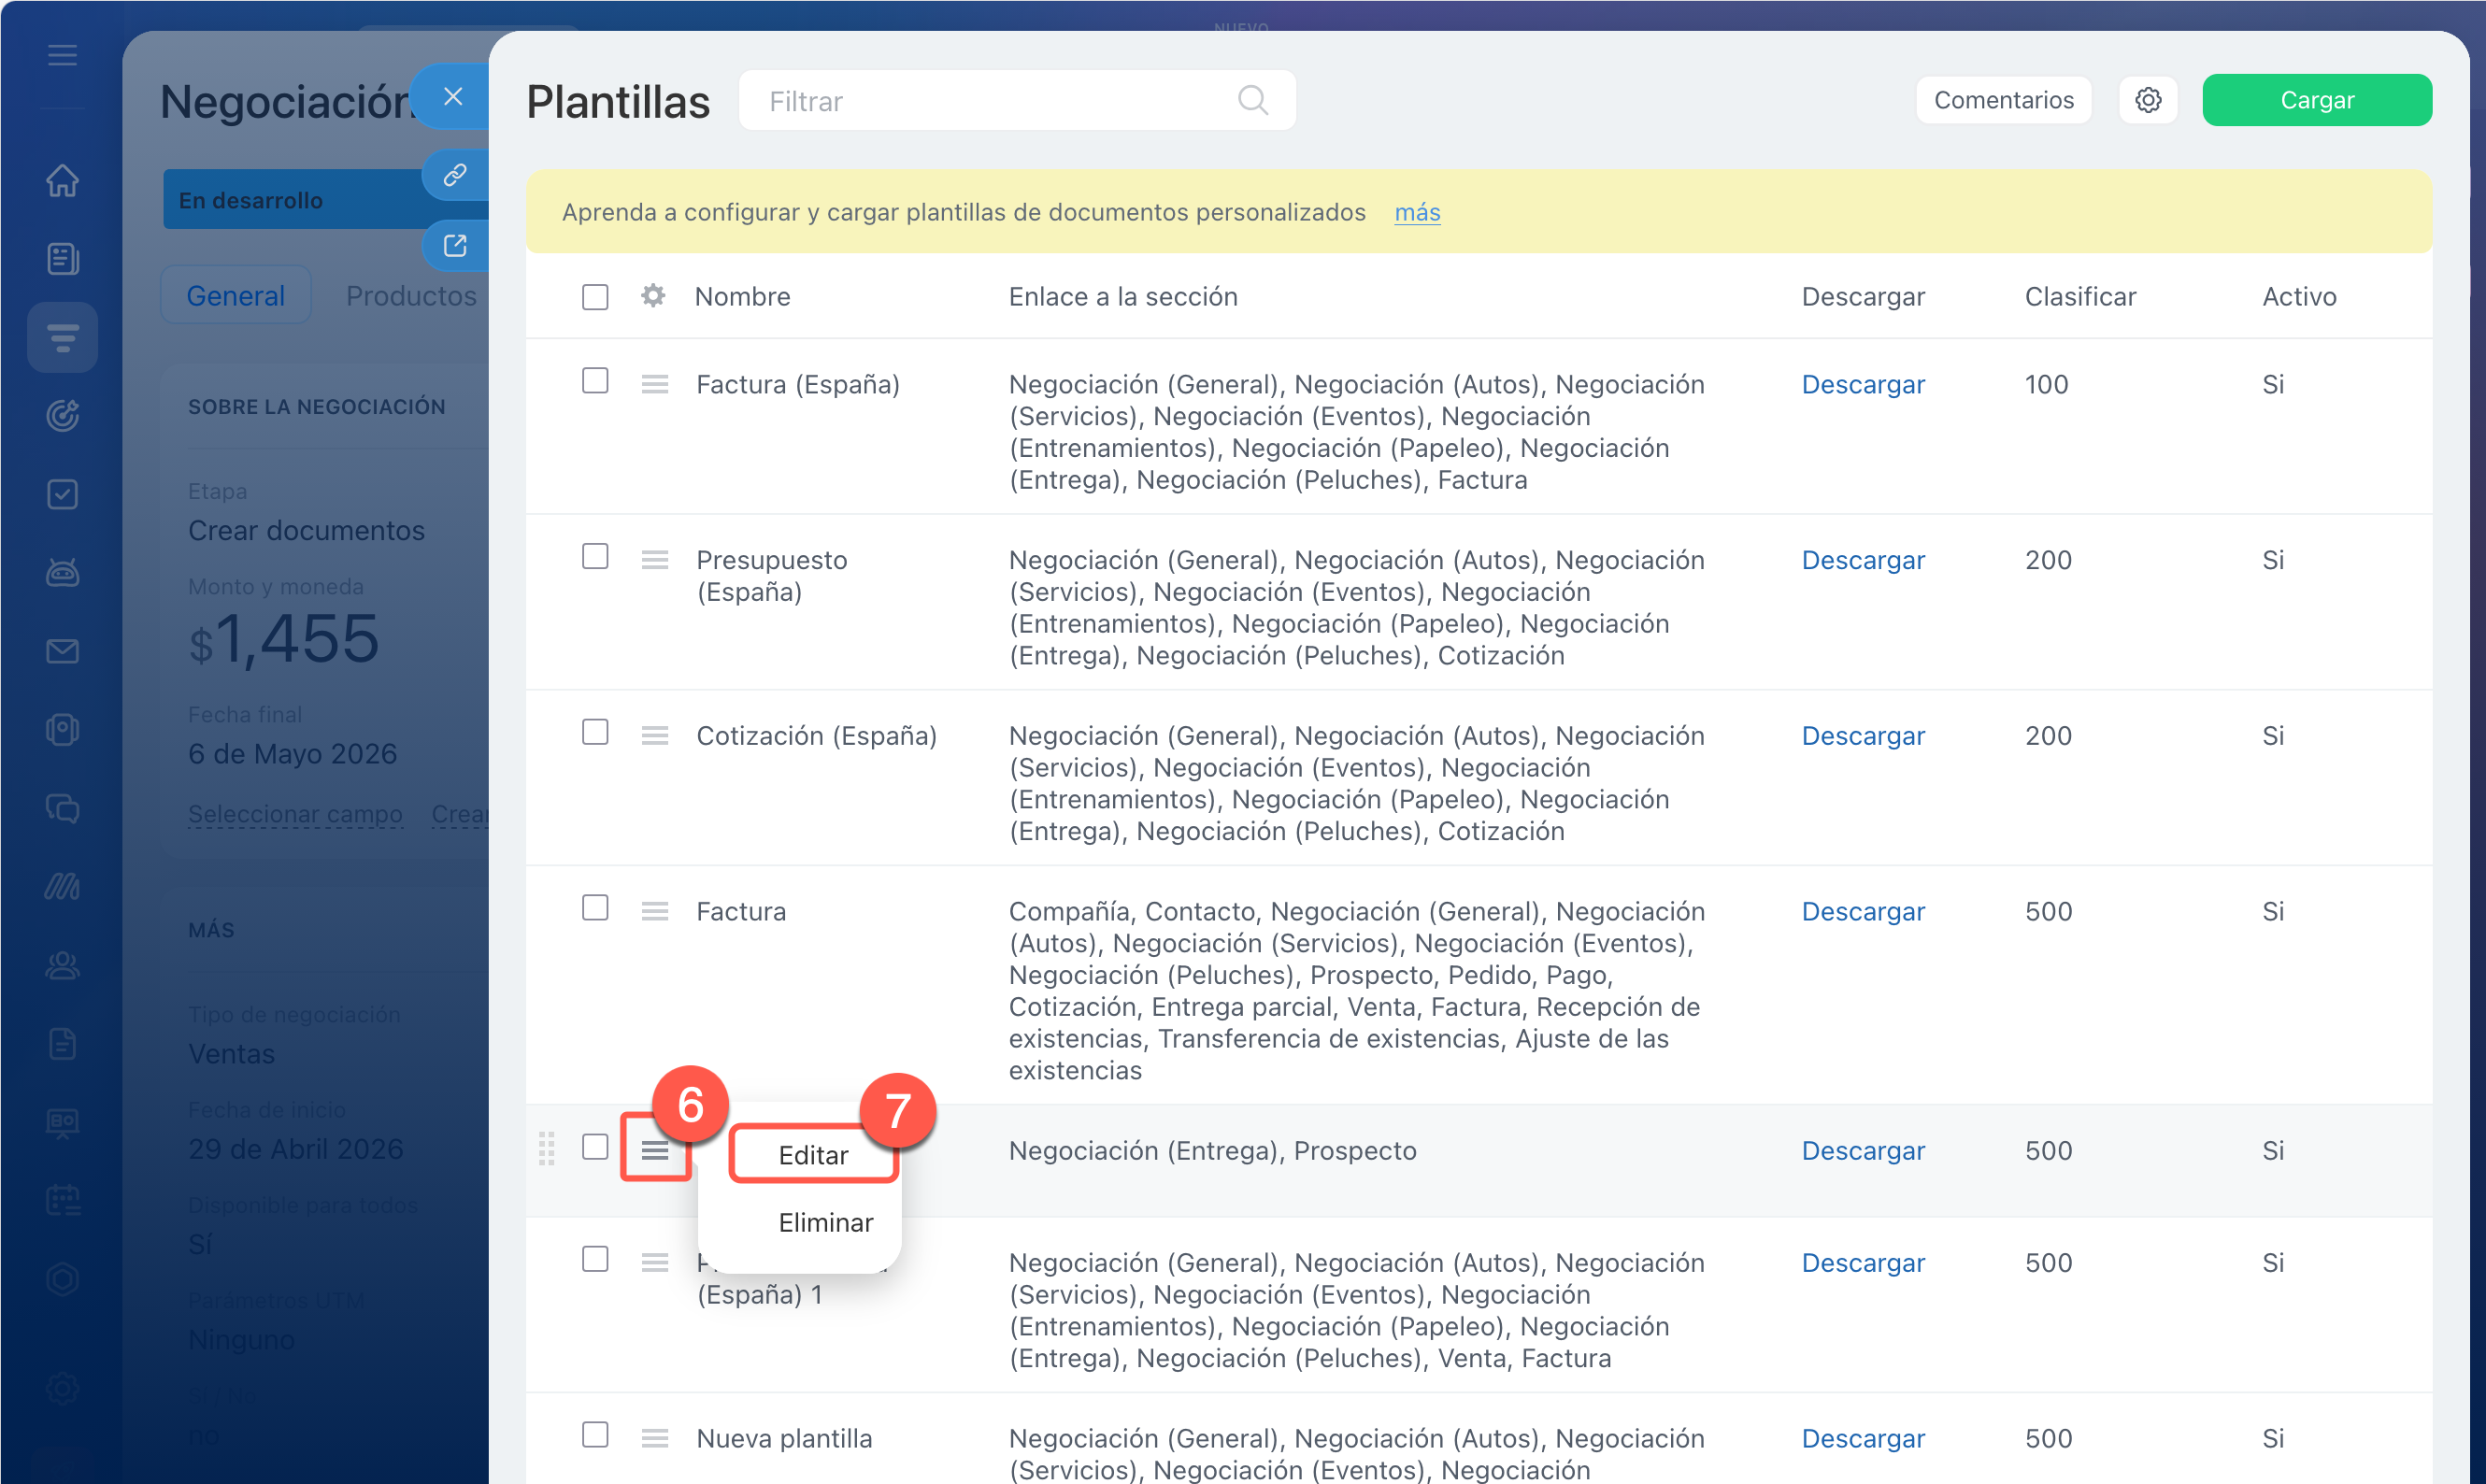The width and height of the screenshot is (2486, 1484).
Task: Open the hamburger menu at top left
Action: click(62, 55)
